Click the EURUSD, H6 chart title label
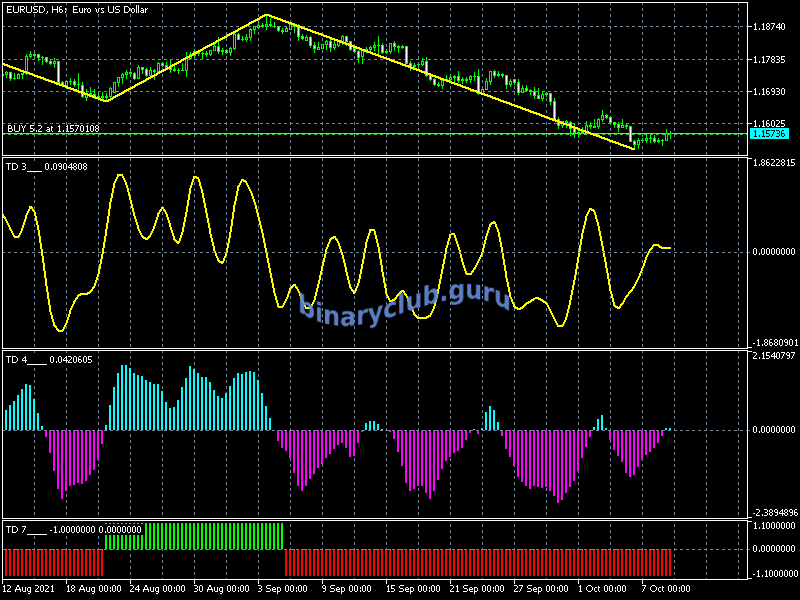800x600 pixels. [76, 9]
